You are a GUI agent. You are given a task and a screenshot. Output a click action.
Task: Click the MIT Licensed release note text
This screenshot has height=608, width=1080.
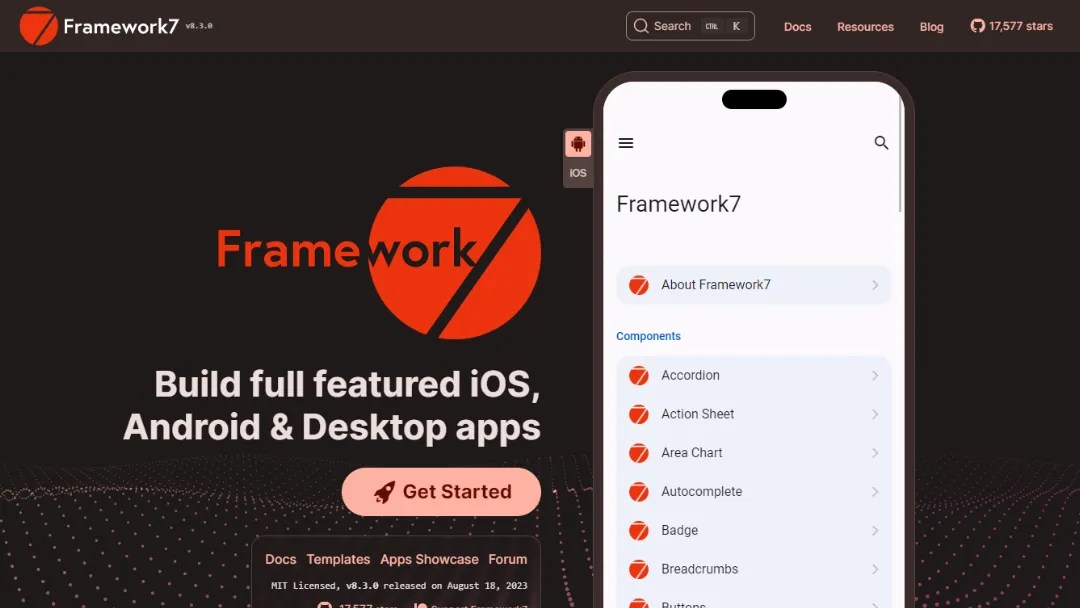(399, 586)
